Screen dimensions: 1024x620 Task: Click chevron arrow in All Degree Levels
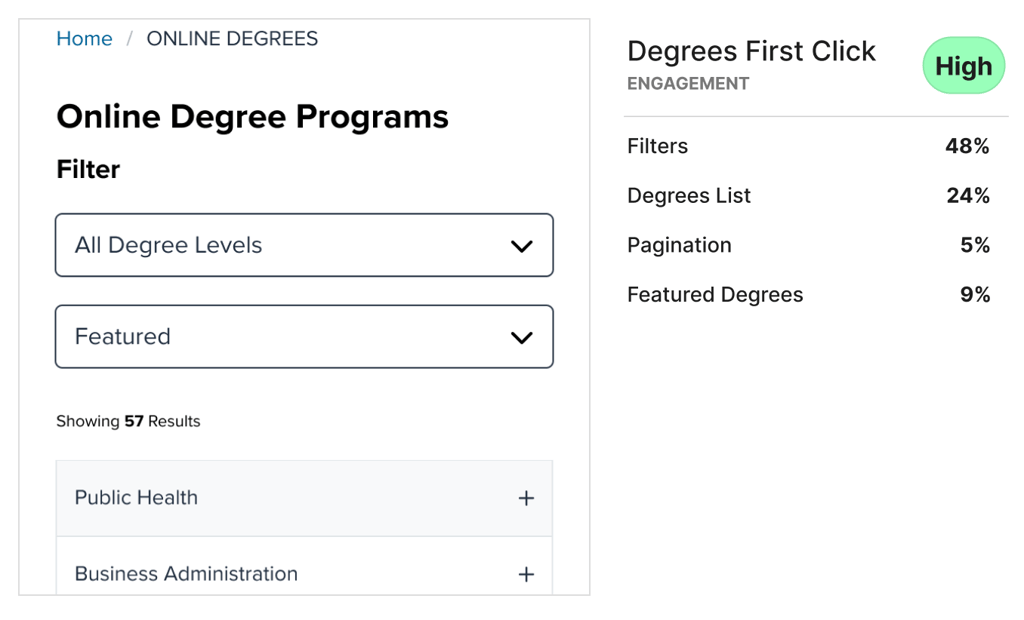(521, 246)
